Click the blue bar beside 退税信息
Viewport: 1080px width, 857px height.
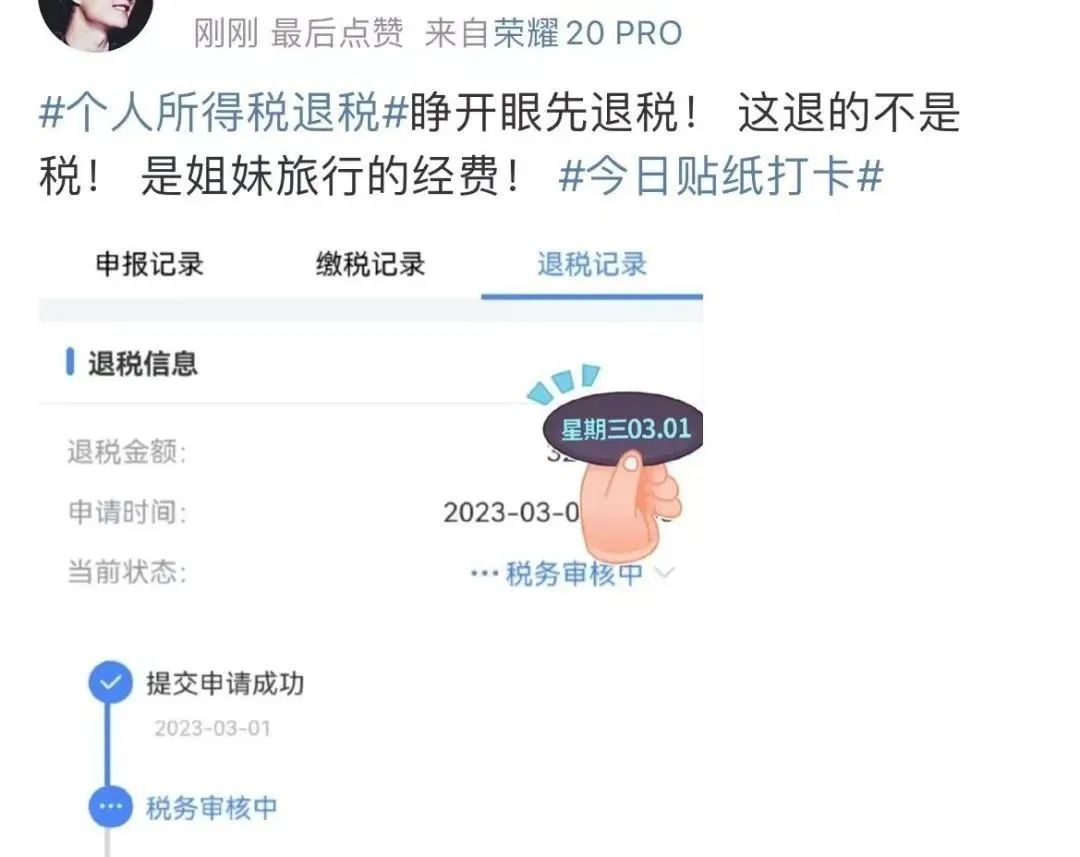(x=70, y=362)
